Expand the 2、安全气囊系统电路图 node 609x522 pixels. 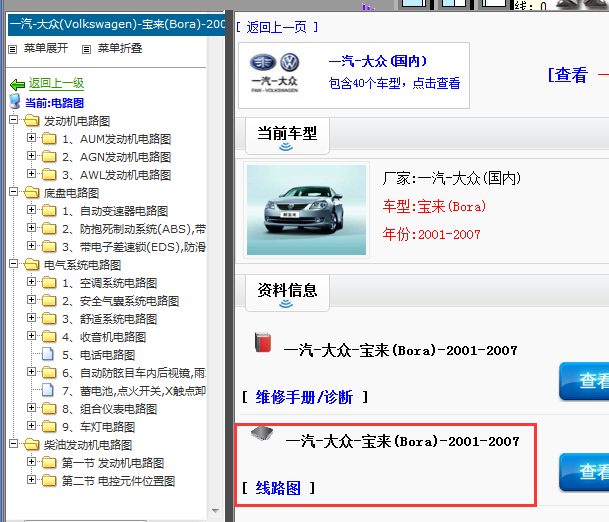(x=31, y=299)
